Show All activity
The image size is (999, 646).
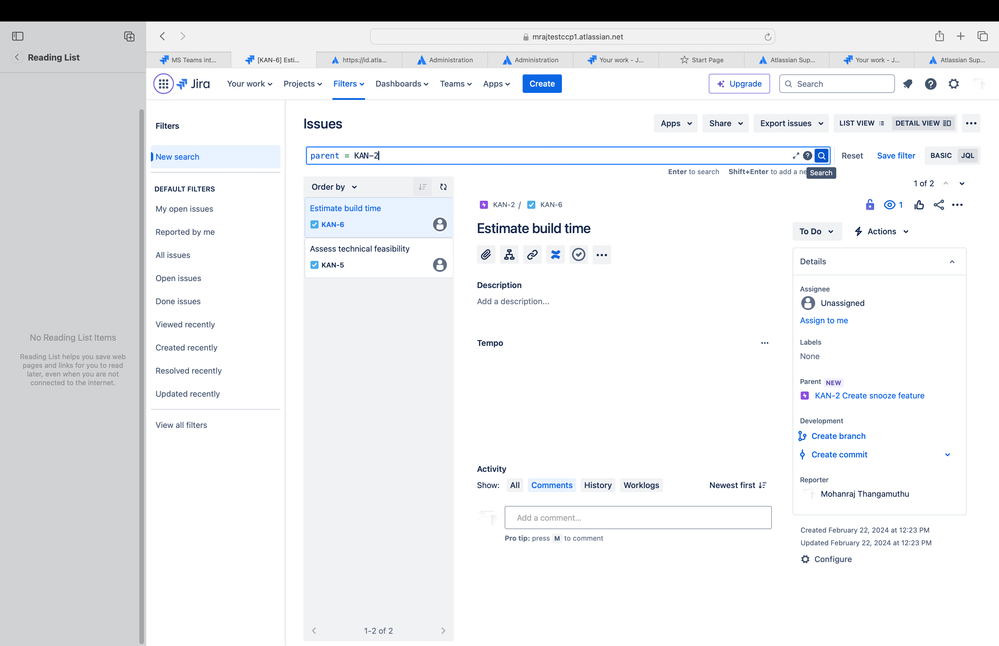click(x=515, y=485)
